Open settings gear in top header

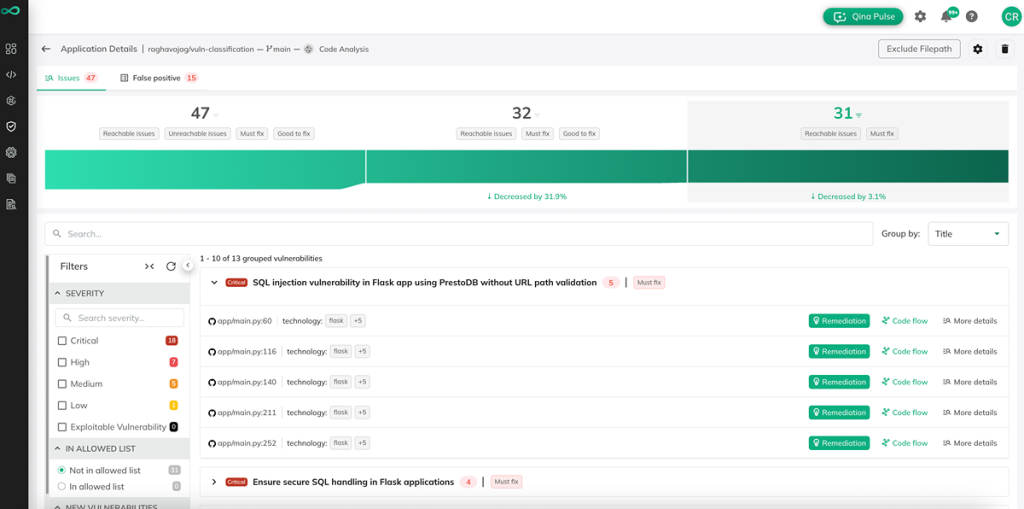coord(920,17)
